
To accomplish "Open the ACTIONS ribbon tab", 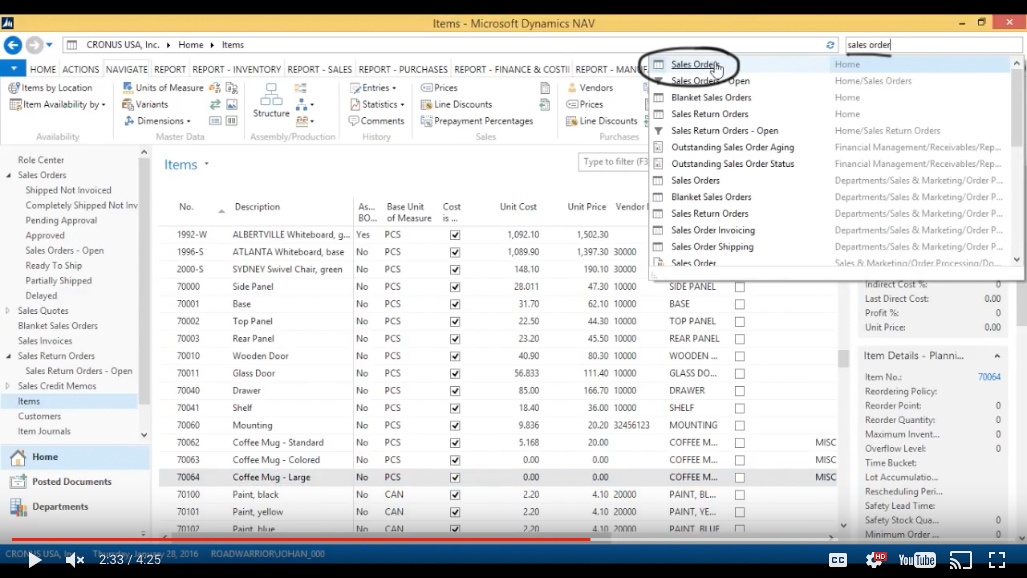I will tap(80, 68).
